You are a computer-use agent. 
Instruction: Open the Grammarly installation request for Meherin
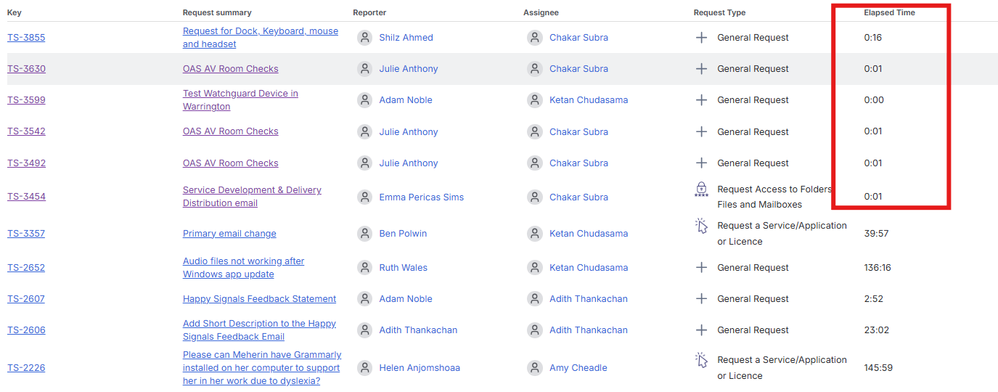point(262,368)
